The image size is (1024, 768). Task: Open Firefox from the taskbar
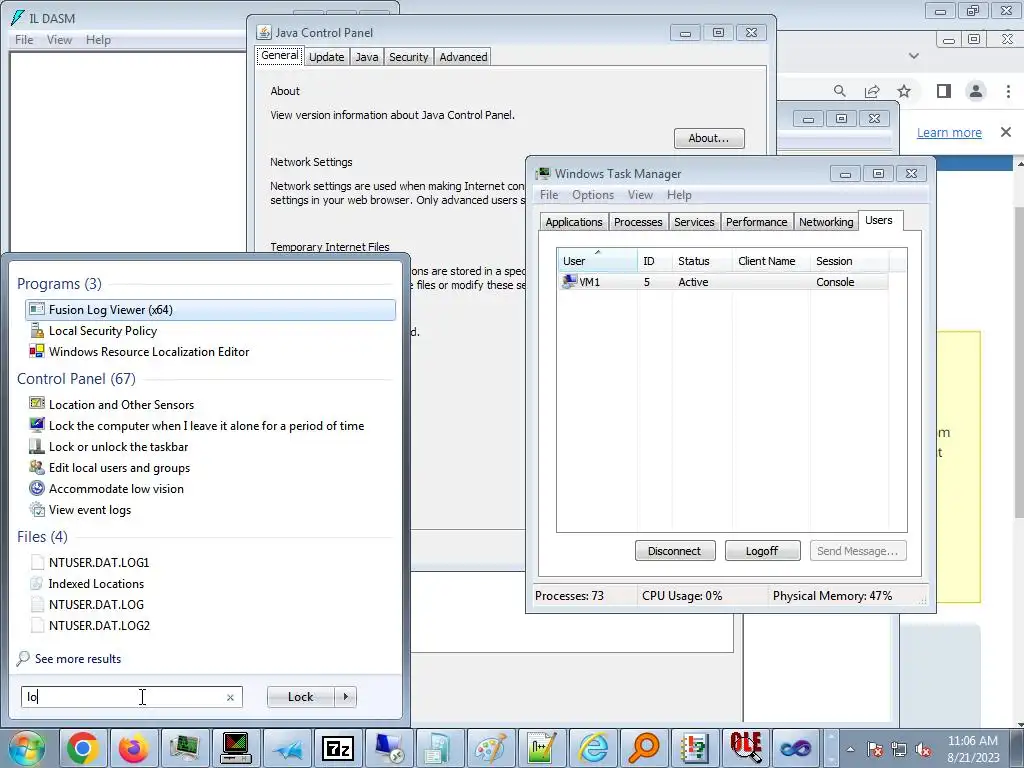pyautogui.click(x=134, y=748)
